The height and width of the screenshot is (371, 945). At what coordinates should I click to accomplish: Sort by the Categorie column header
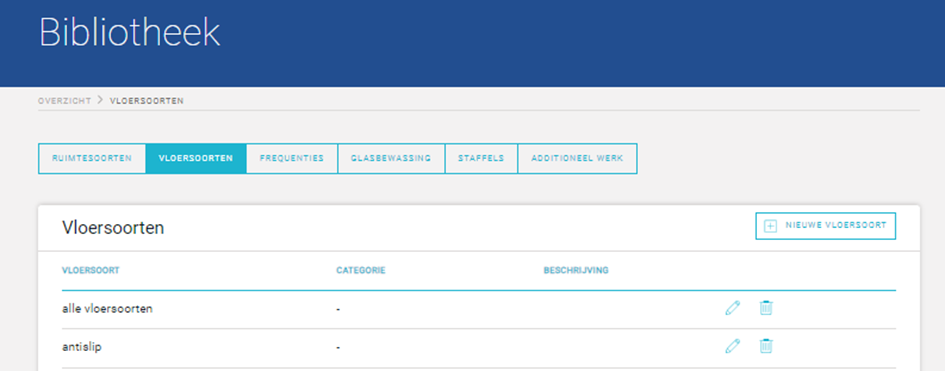pos(360,270)
